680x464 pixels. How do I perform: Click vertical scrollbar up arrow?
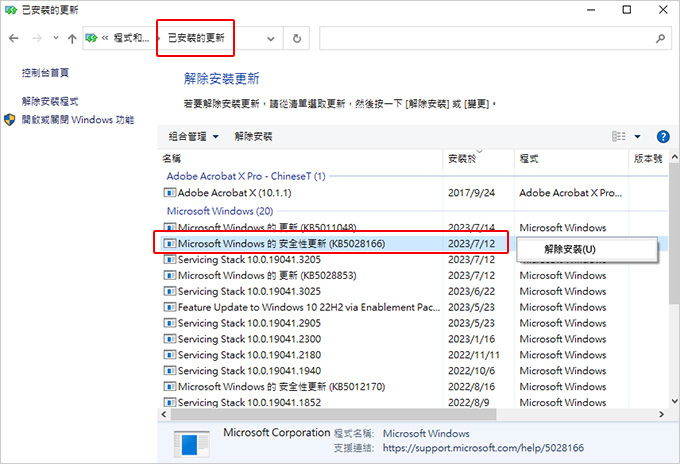(x=674, y=157)
